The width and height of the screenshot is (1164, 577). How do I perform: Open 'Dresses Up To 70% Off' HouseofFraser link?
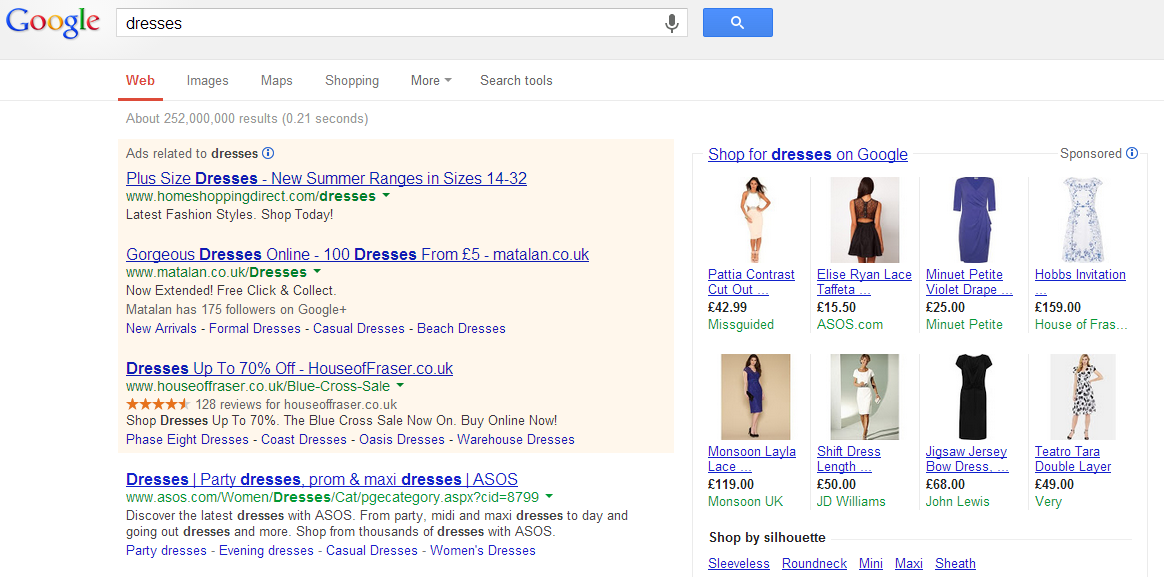[x=290, y=368]
